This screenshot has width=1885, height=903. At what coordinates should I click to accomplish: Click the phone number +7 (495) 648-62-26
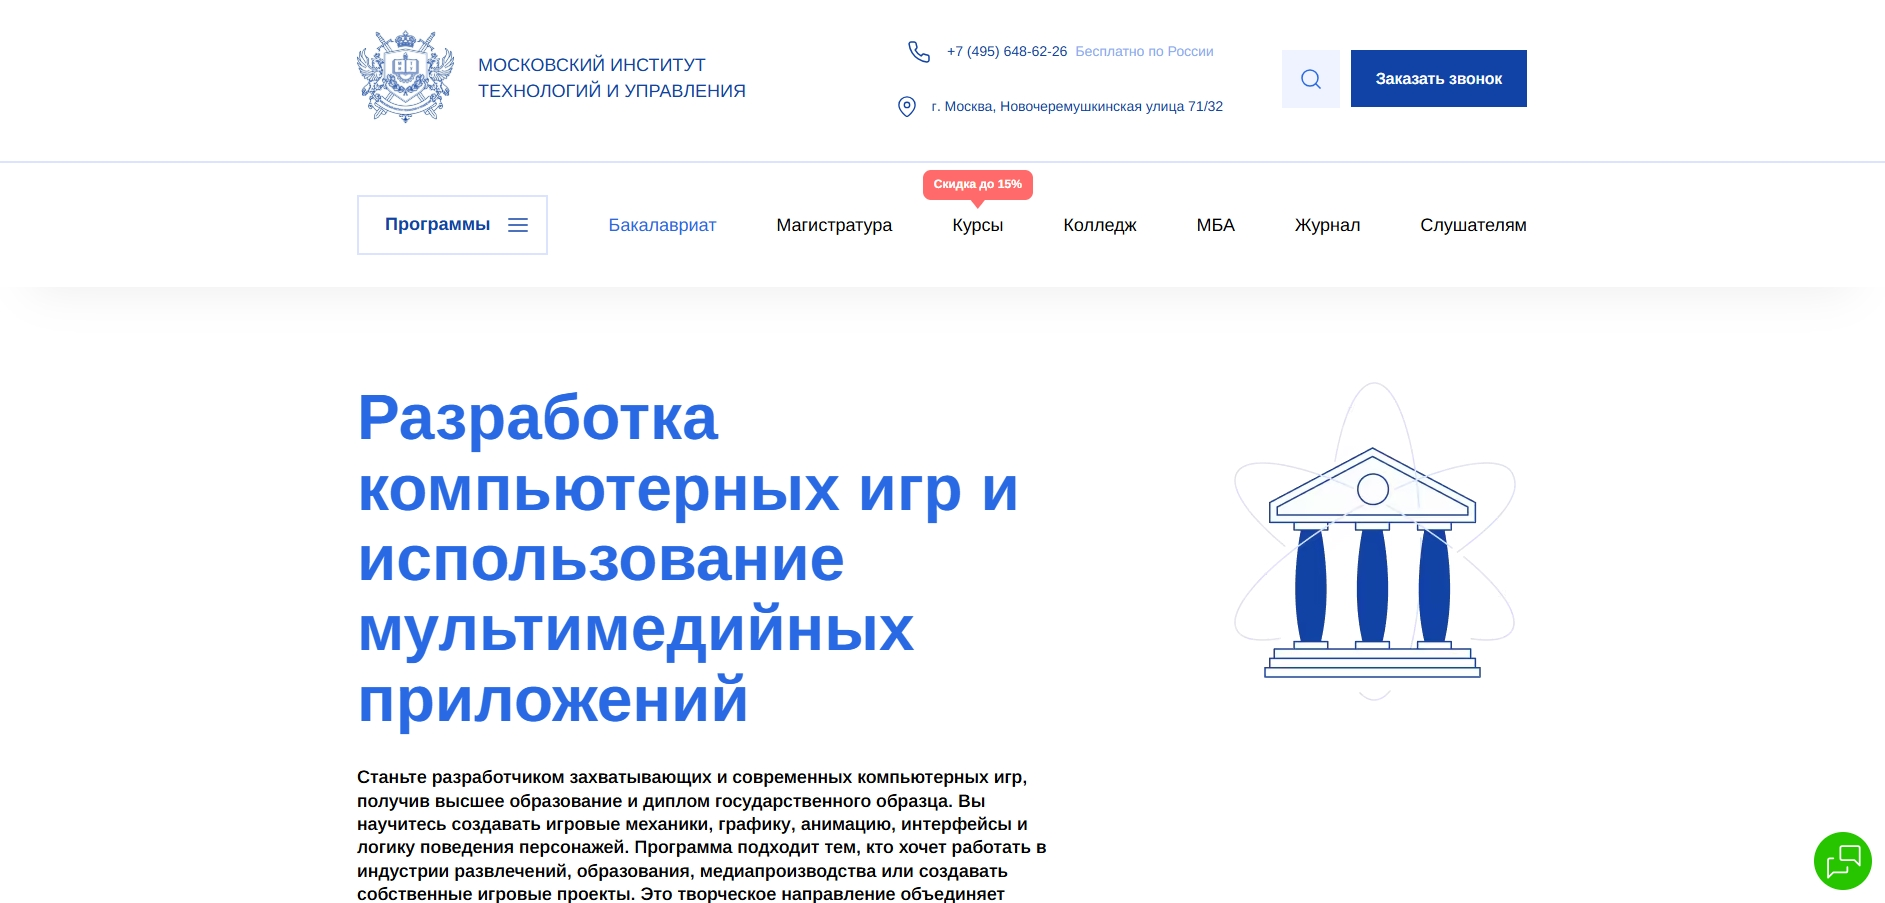(1006, 51)
